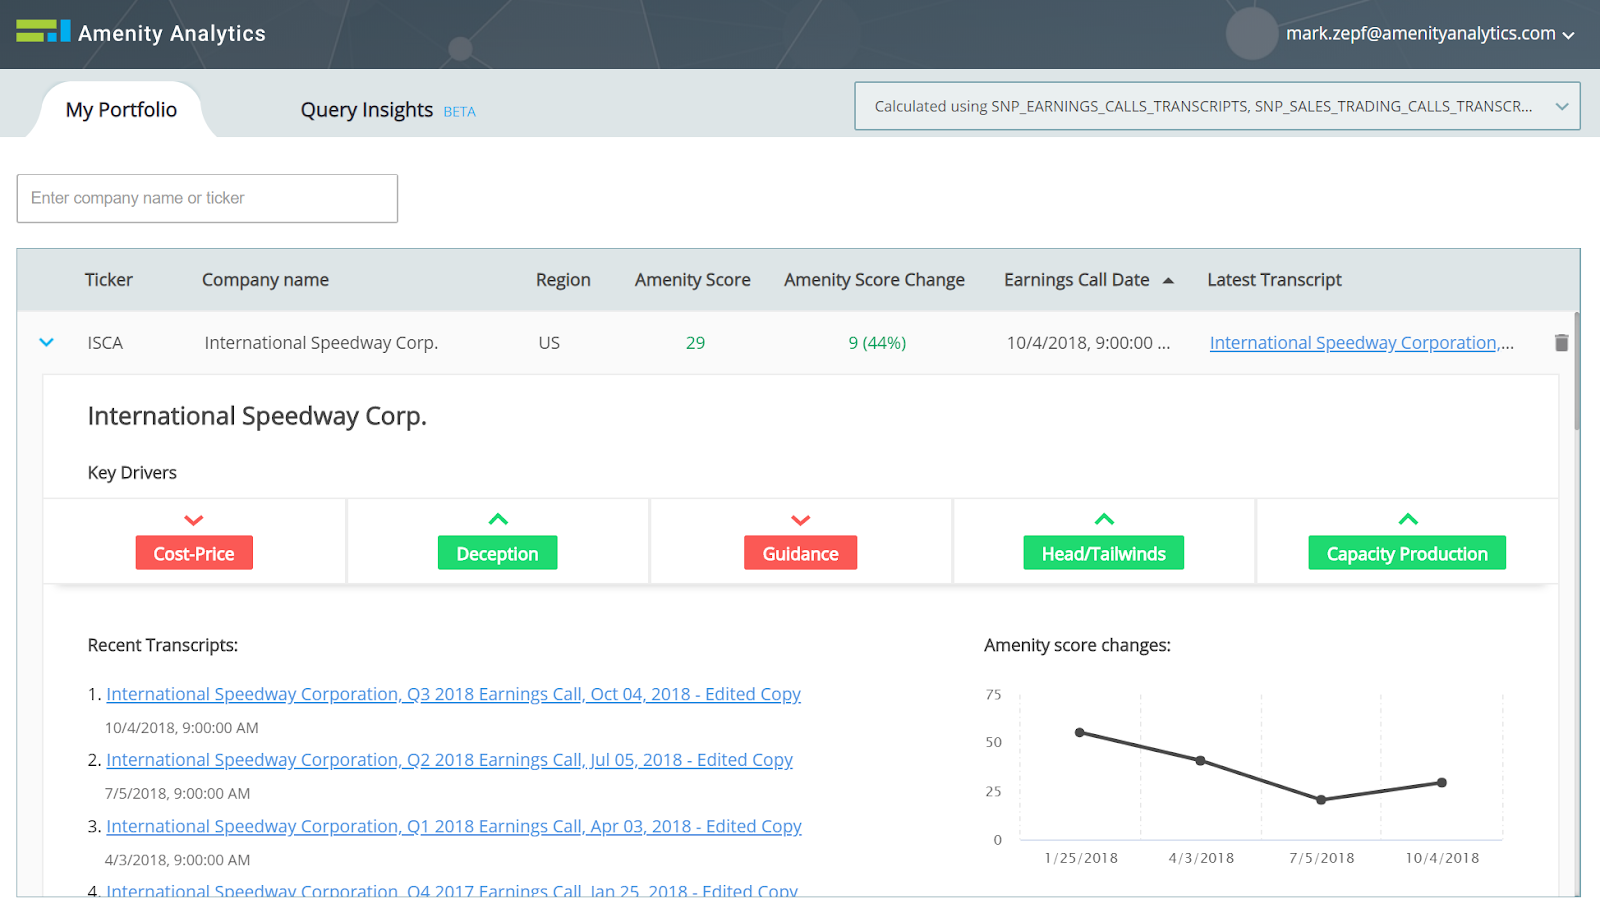Click the Deception key driver button
1600x908 pixels.
(497, 553)
